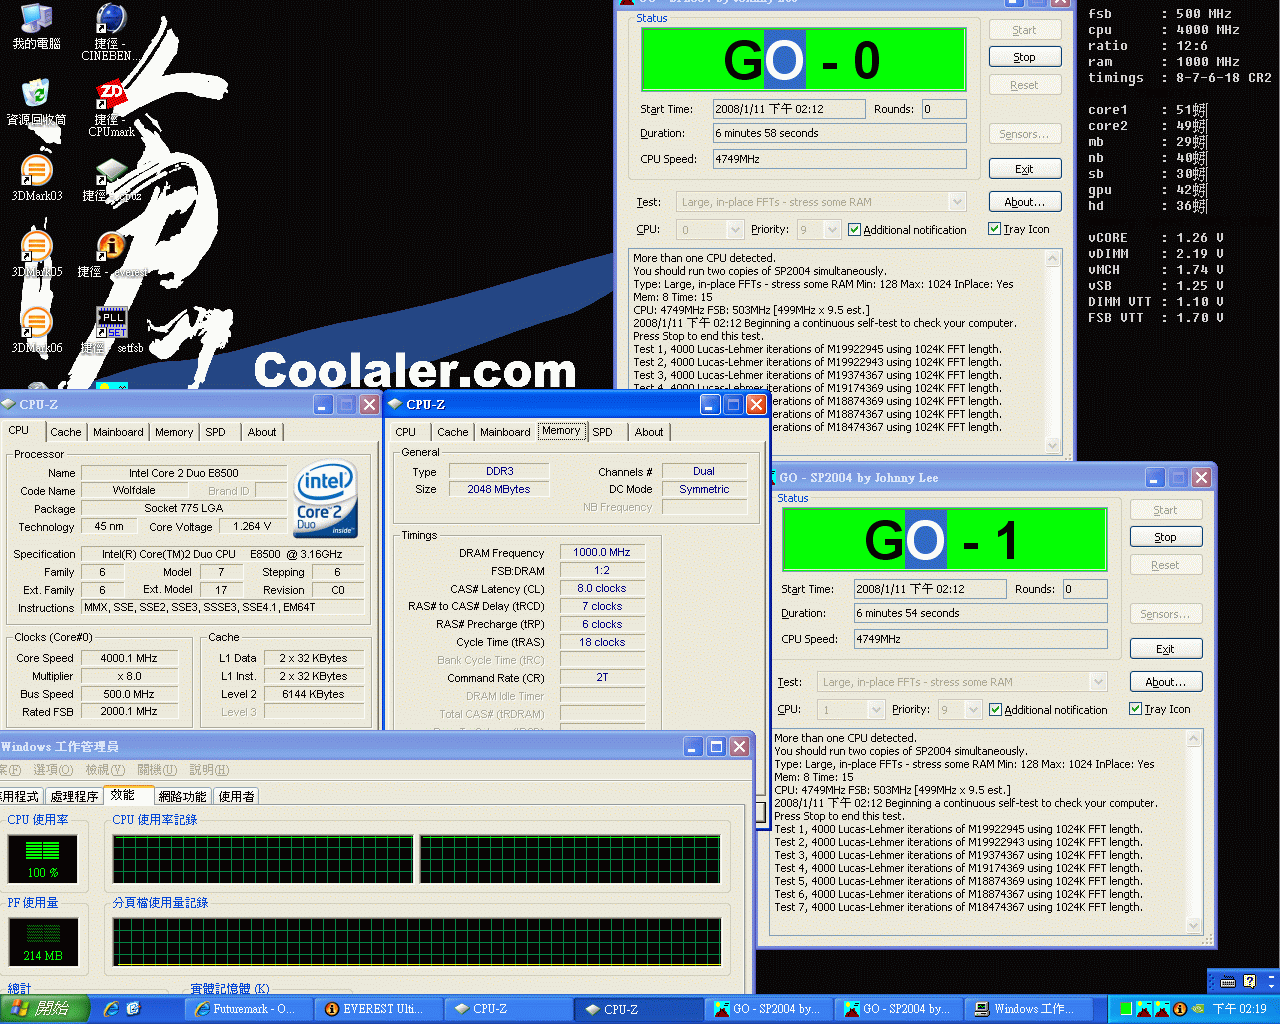This screenshot has height=1024, width=1280.
Task: Click the green CPU meter tray icon
Action: click(1126, 1009)
